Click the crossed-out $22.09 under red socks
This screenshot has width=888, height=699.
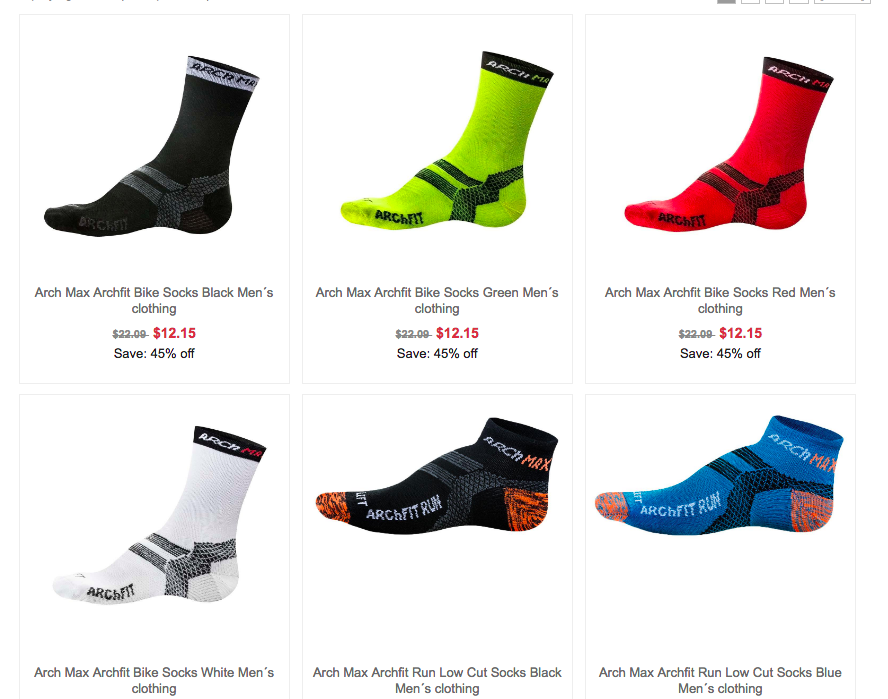pyautogui.click(x=697, y=334)
